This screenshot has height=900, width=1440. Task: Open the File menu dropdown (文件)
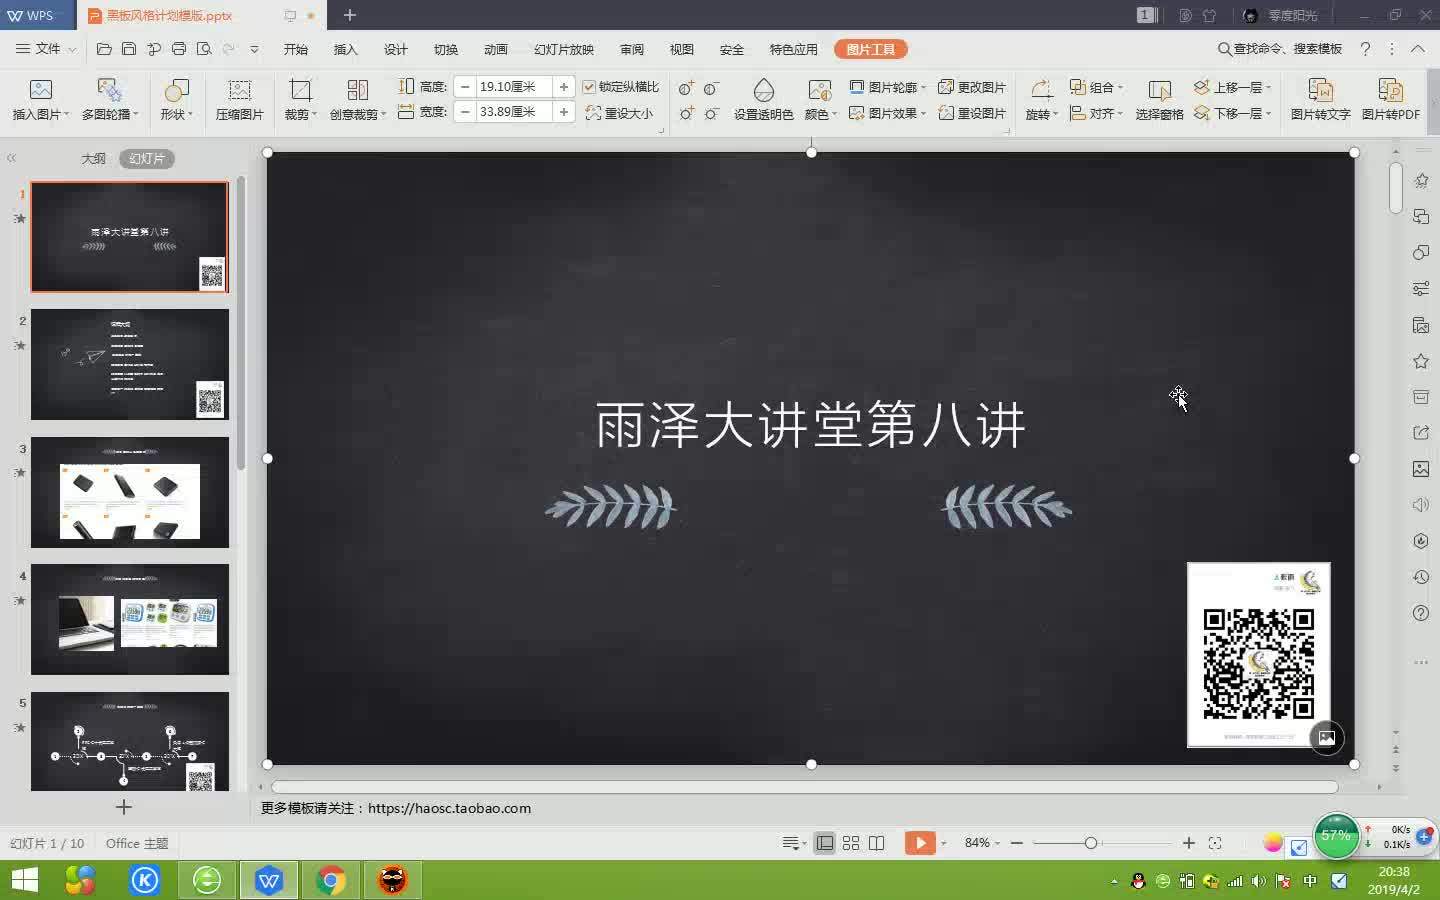pos(46,49)
